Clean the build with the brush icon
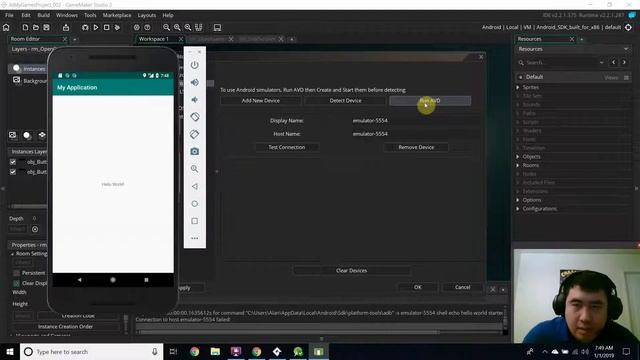Image resolution: width=640 pixels, height=360 pixels. pos(117,27)
